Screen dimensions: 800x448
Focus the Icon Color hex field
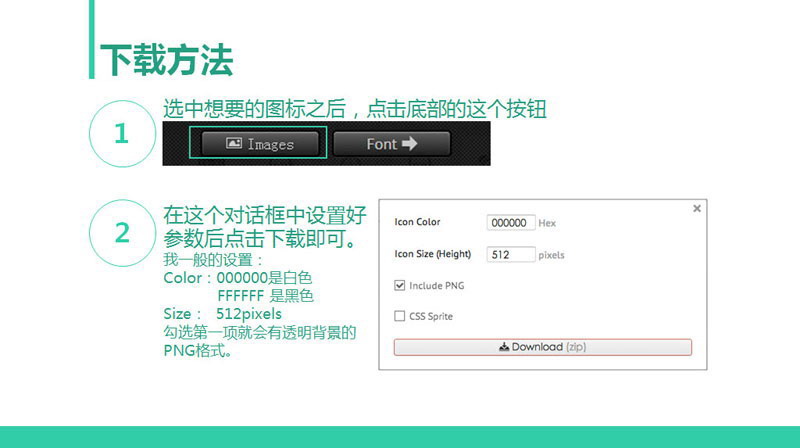(511, 223)
